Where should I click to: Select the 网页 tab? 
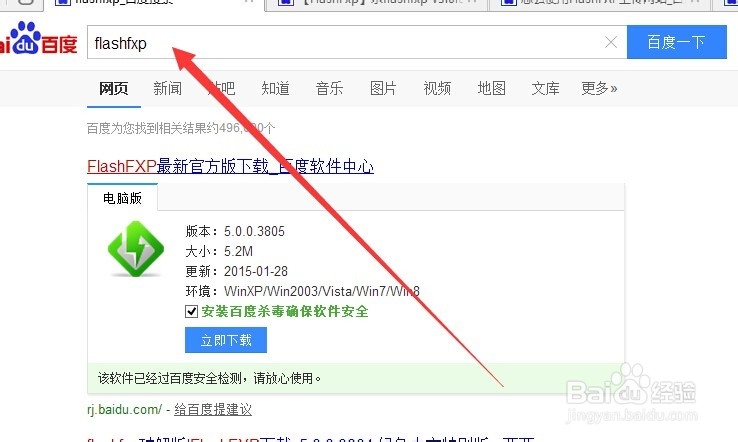[113, 88]
